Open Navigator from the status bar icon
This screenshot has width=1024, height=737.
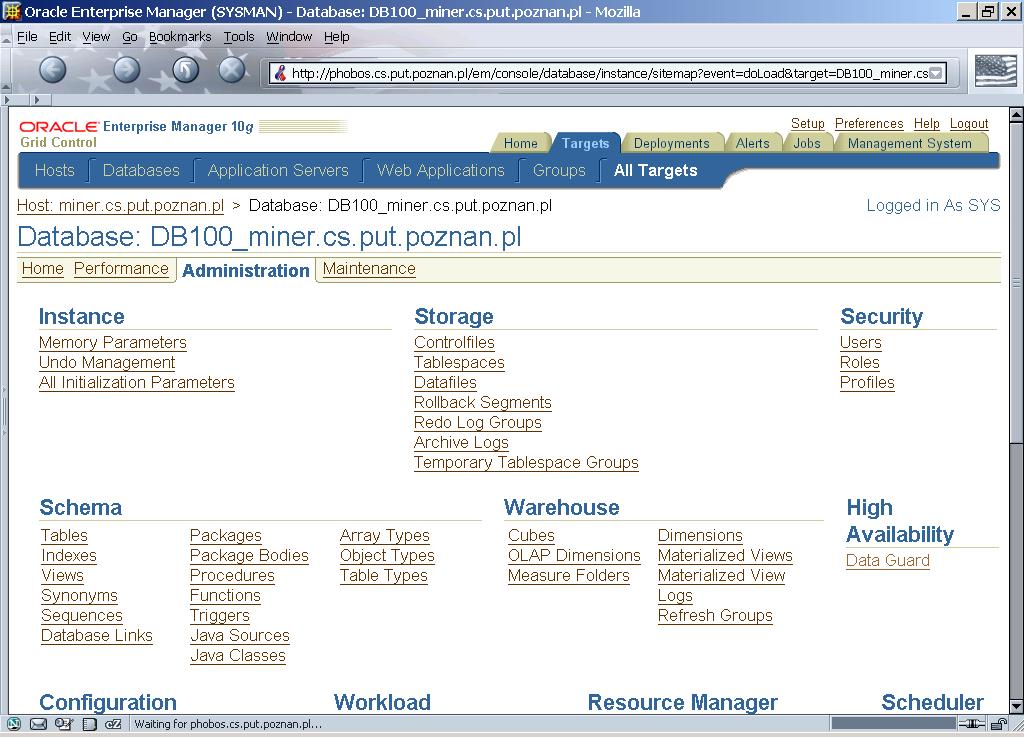pos(14,723)
